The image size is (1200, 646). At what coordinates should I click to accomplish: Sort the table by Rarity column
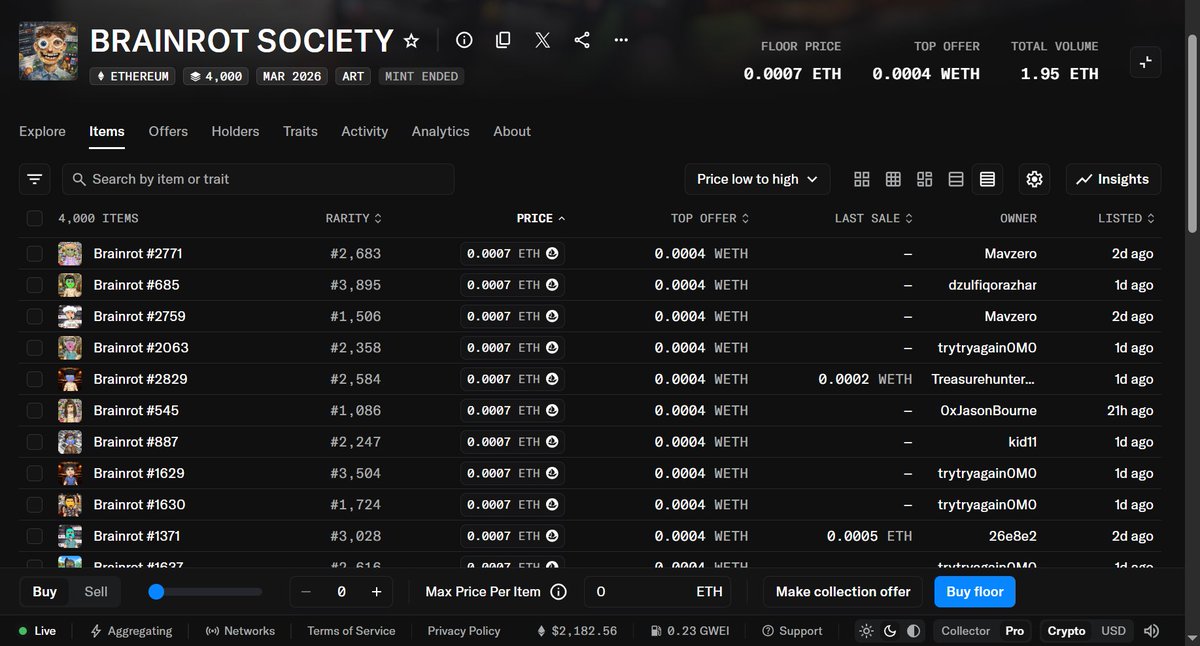click(353, 218)
